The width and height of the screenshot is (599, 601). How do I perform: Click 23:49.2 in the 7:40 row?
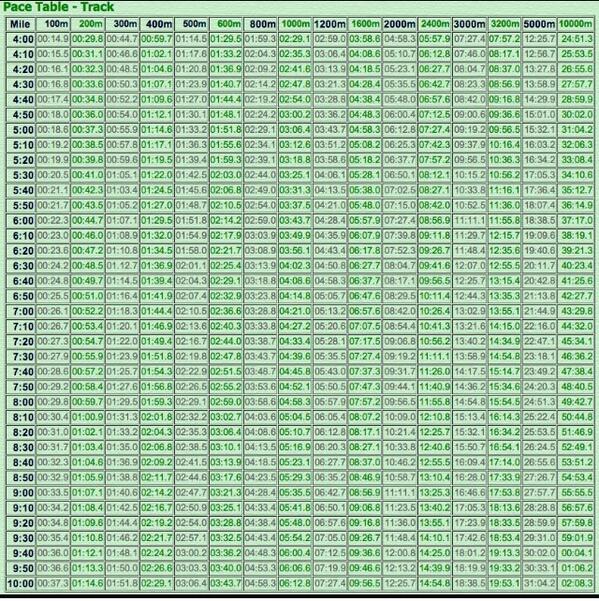pyautogui.click(x=539, y=372)
